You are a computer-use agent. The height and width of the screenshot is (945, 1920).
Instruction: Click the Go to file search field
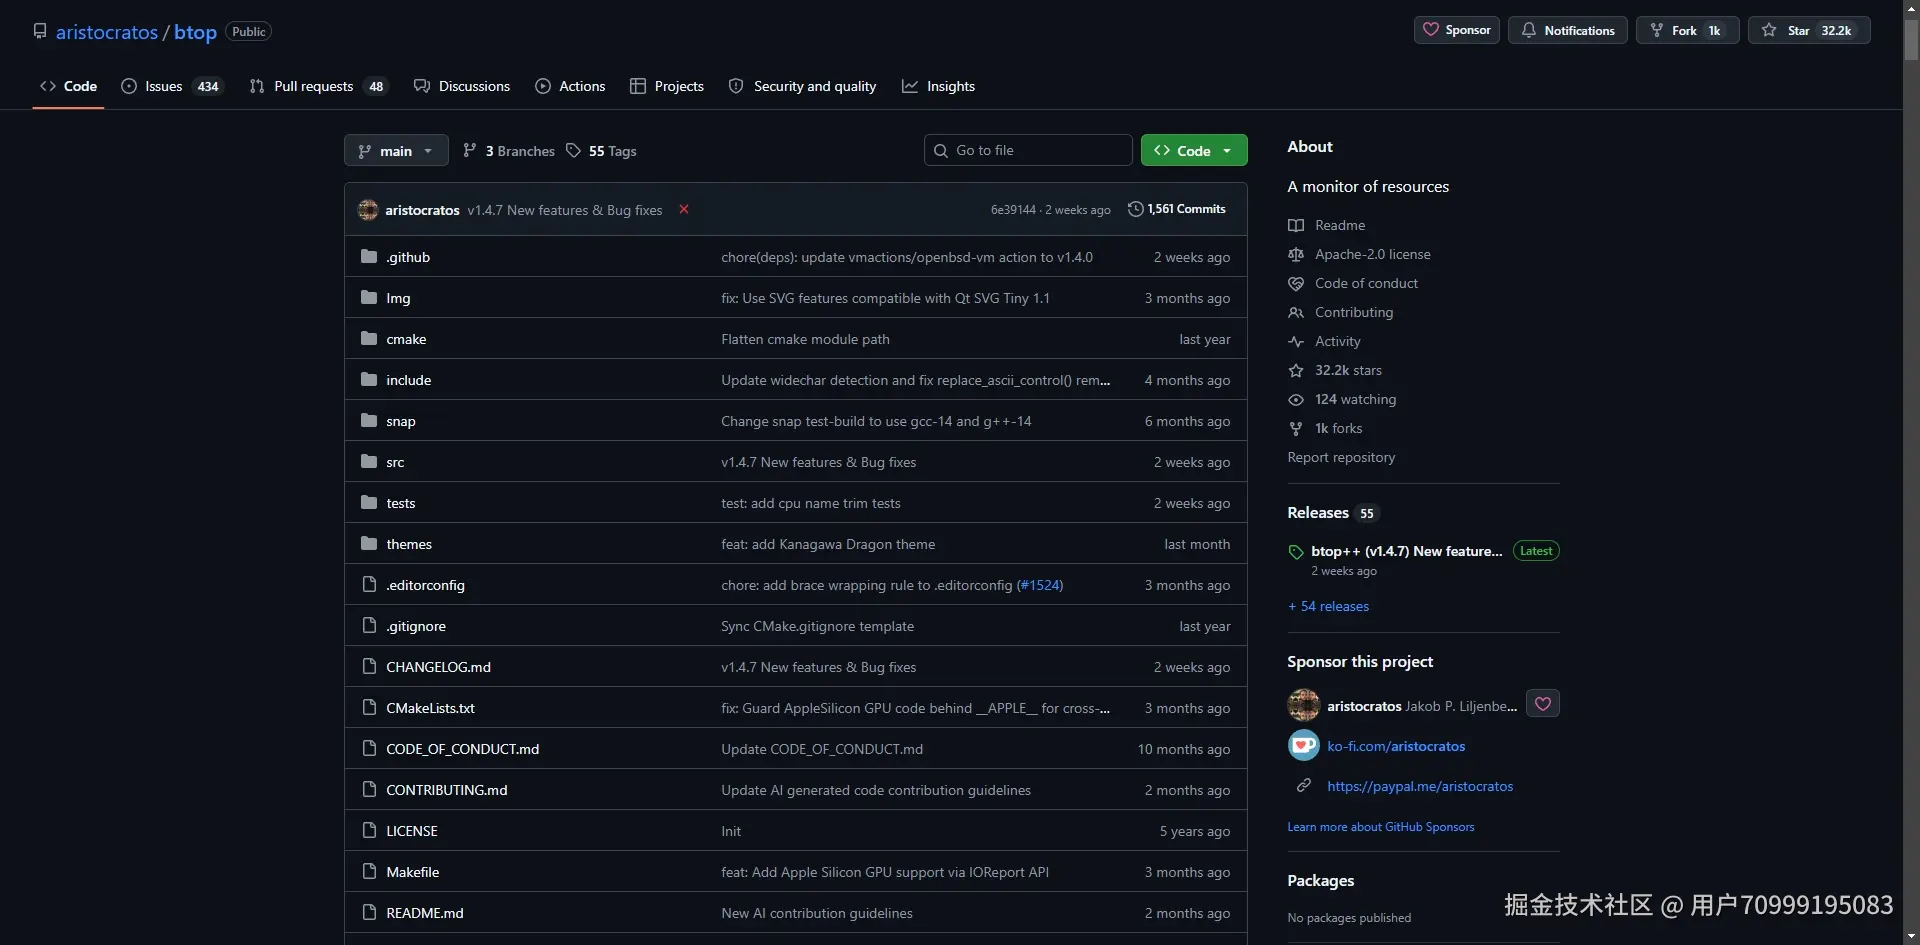click(1028, 150)
